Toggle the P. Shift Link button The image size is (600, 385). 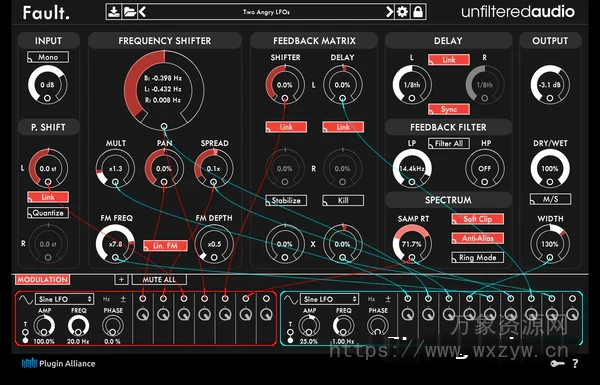click(48, 197)
